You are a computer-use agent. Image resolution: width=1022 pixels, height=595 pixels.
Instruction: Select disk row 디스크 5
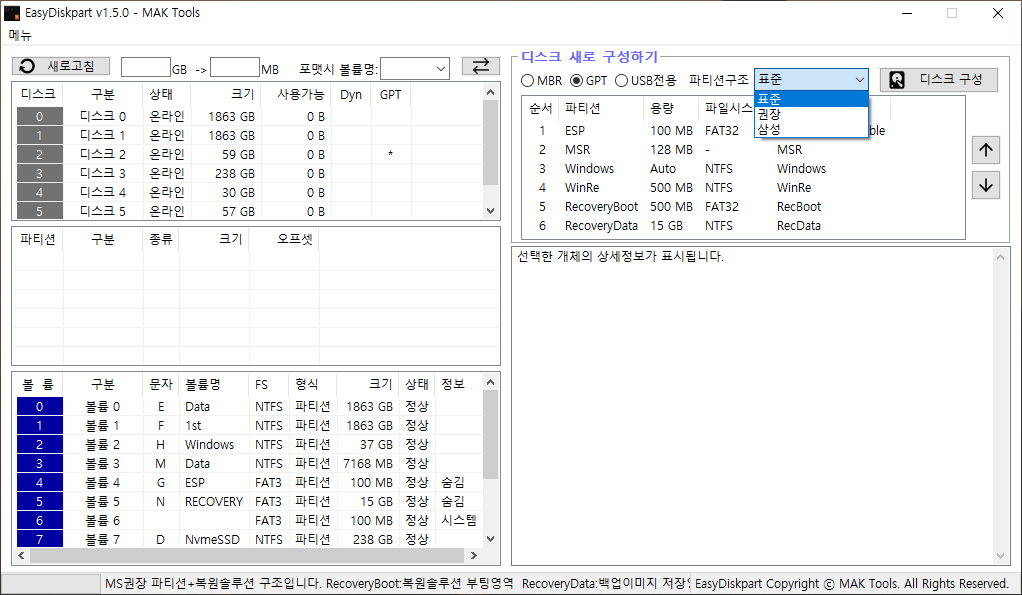point(250,210)
